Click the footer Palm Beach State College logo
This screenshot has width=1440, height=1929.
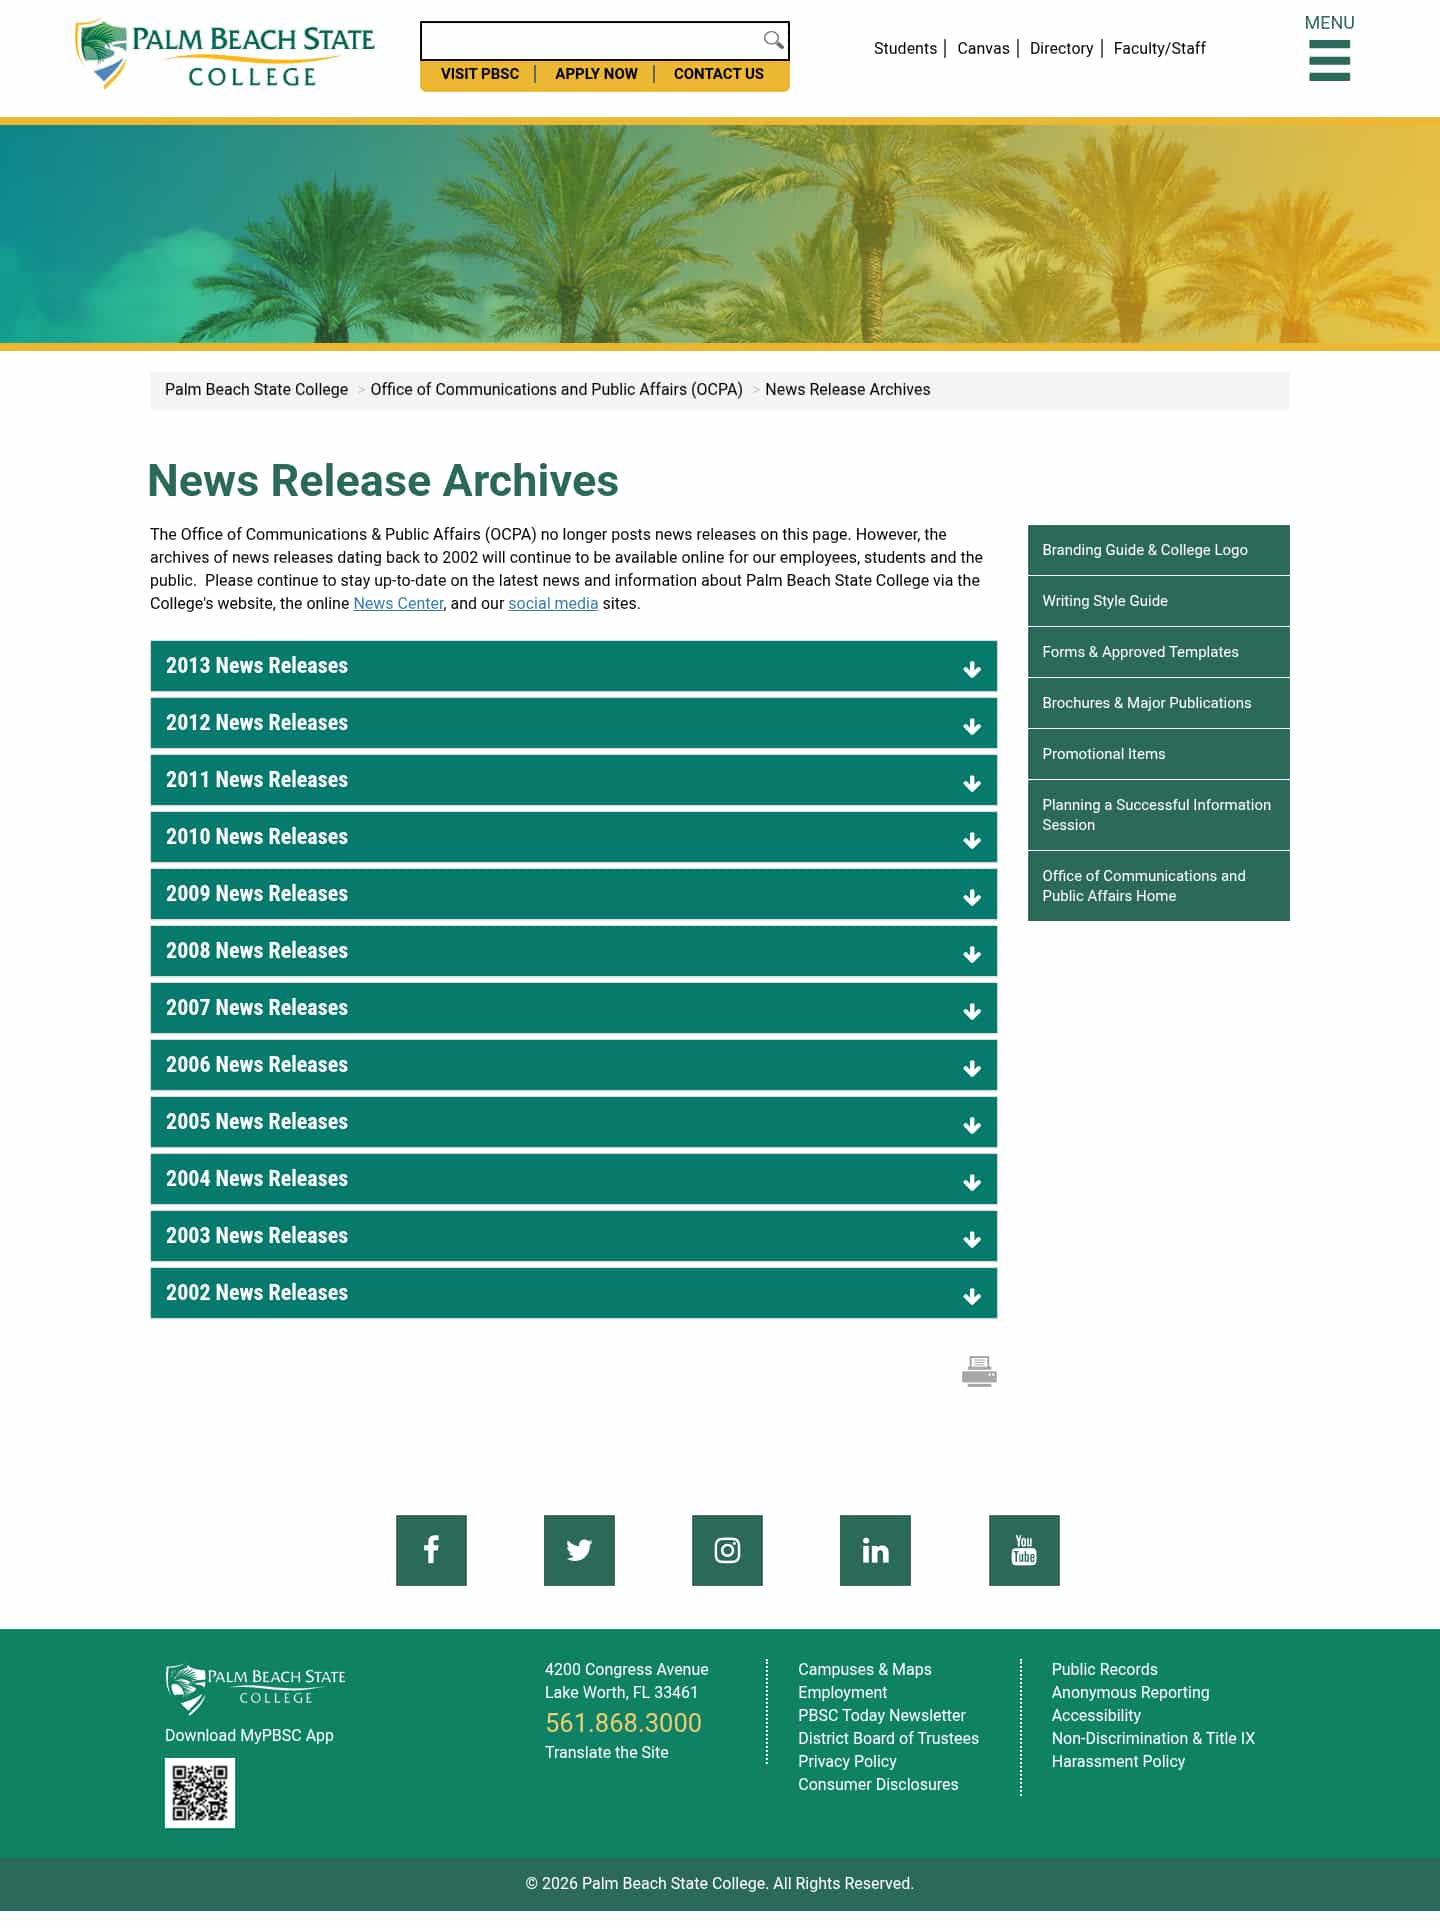point(255,1689)
